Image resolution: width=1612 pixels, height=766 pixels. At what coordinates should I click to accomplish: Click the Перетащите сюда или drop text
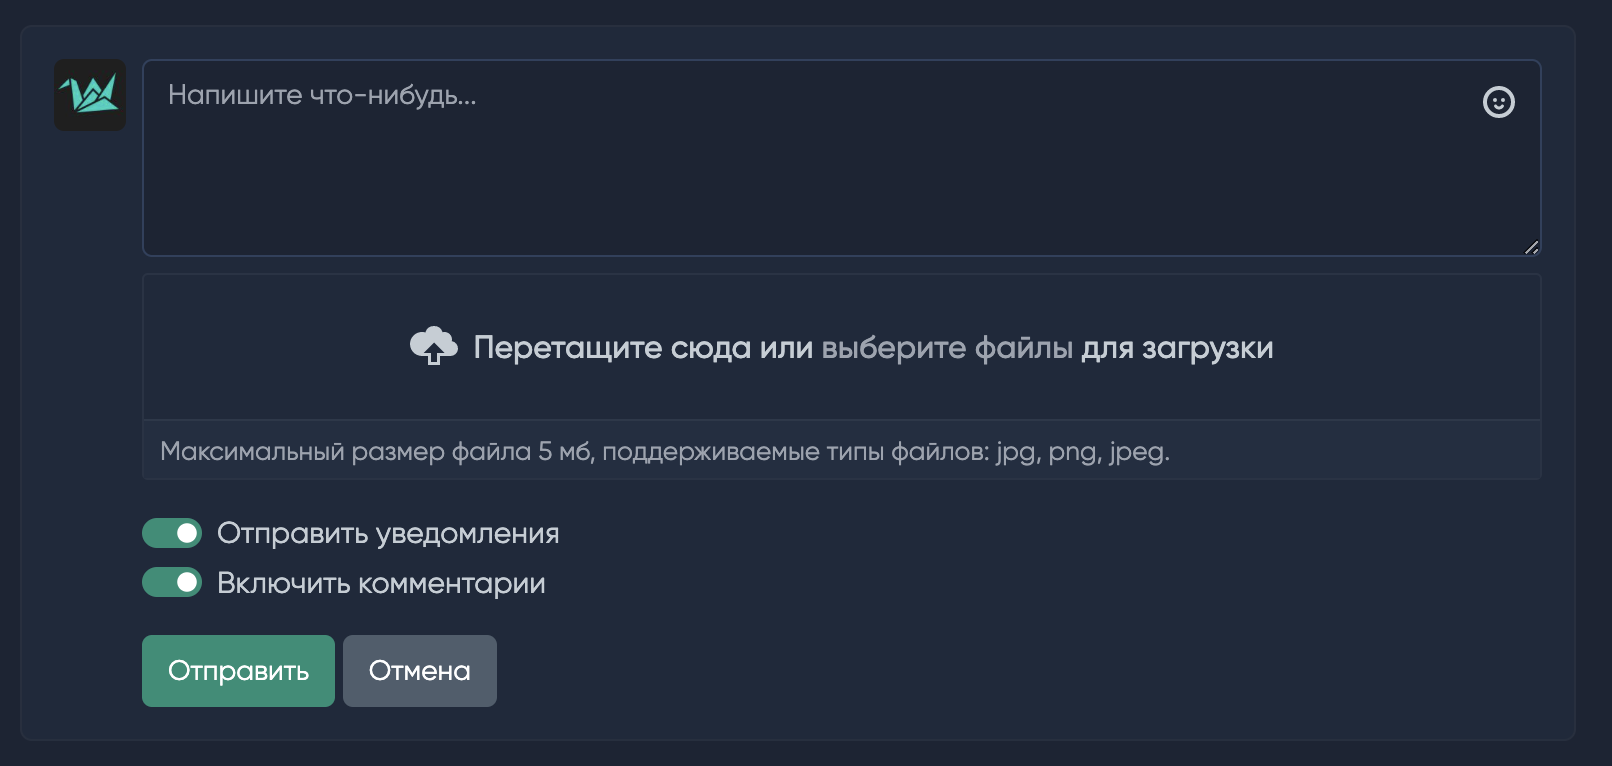(643, 348)
